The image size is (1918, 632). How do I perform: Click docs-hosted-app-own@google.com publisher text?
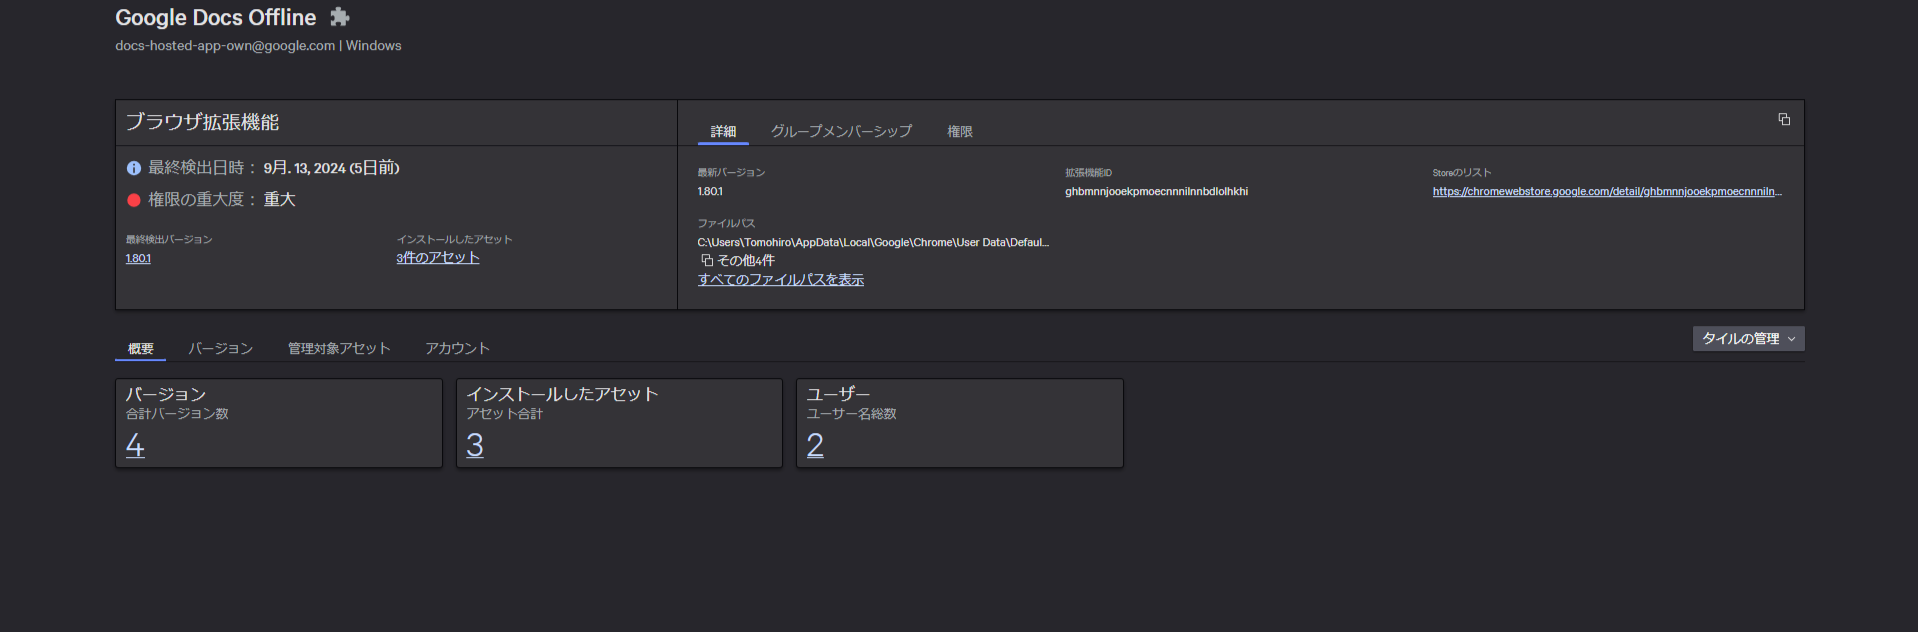pos(225,46)
